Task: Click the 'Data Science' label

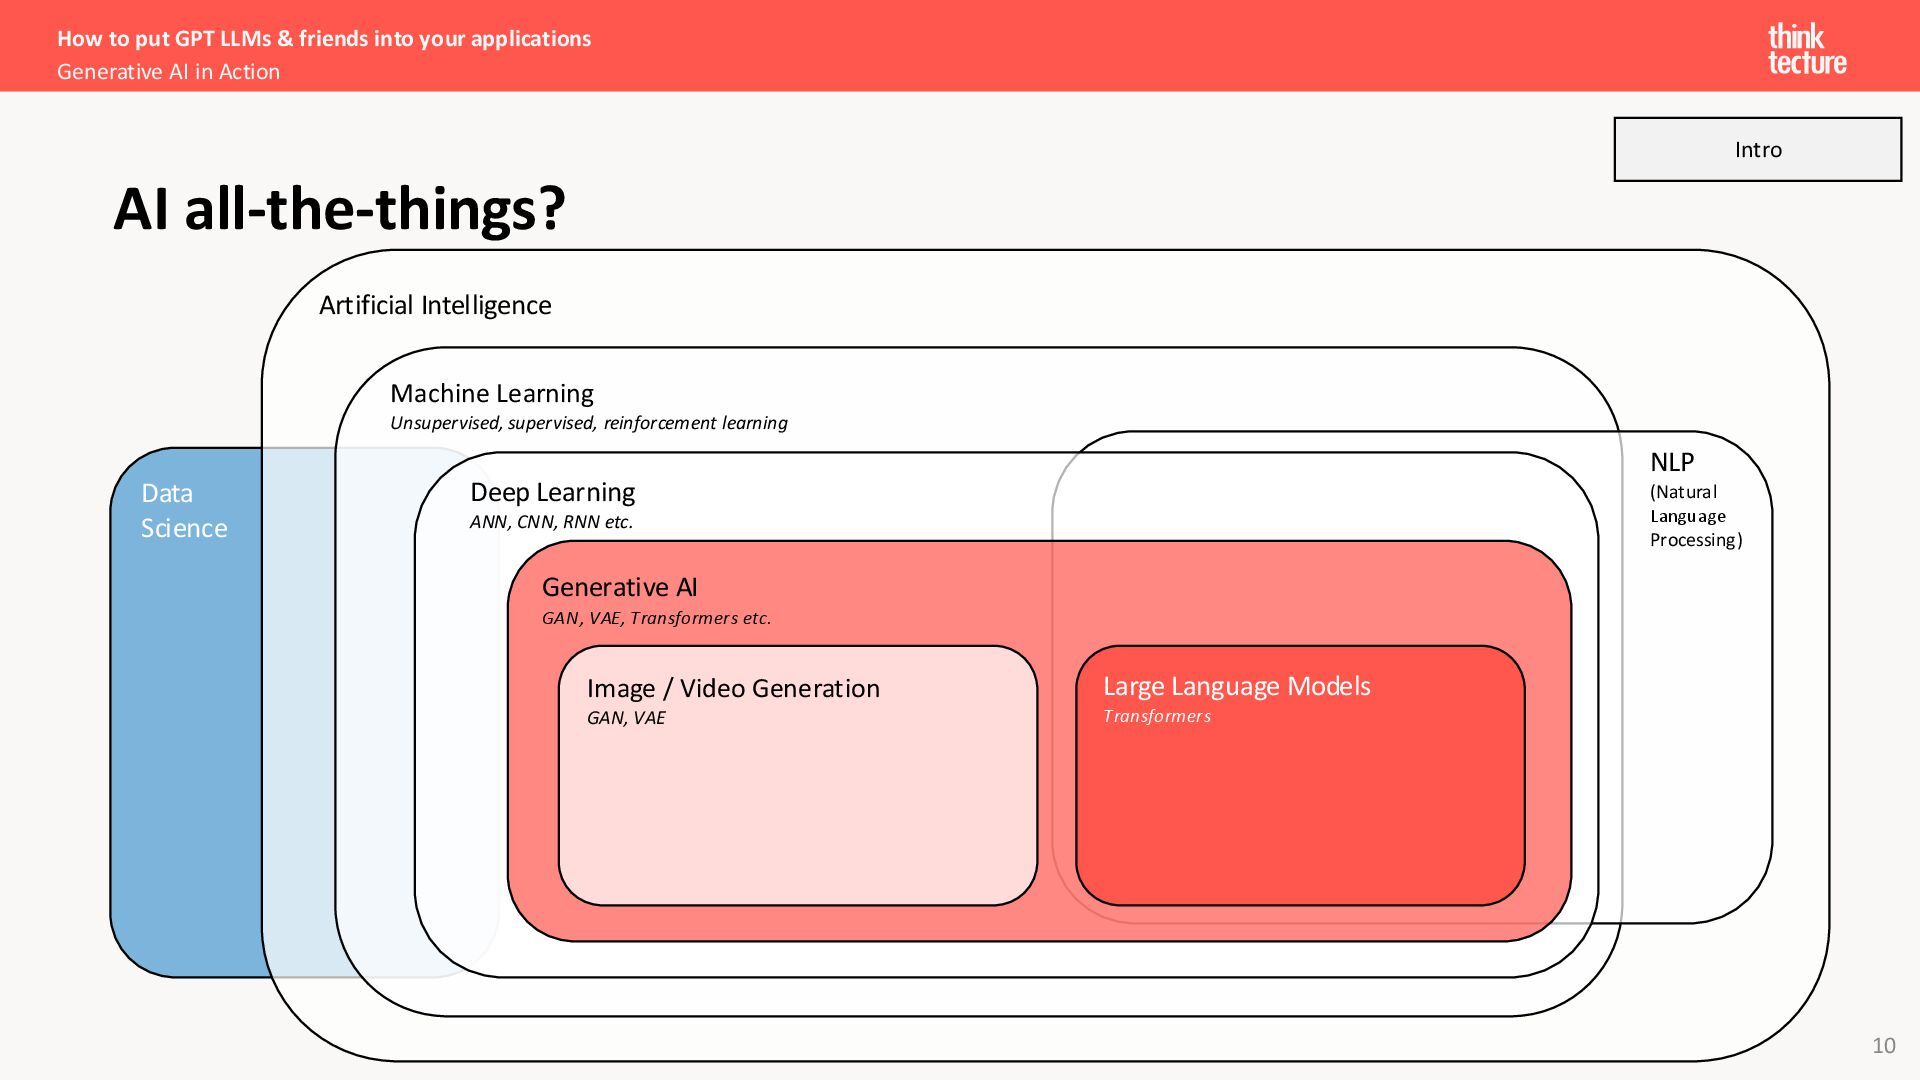Action: tap(184, 510)
